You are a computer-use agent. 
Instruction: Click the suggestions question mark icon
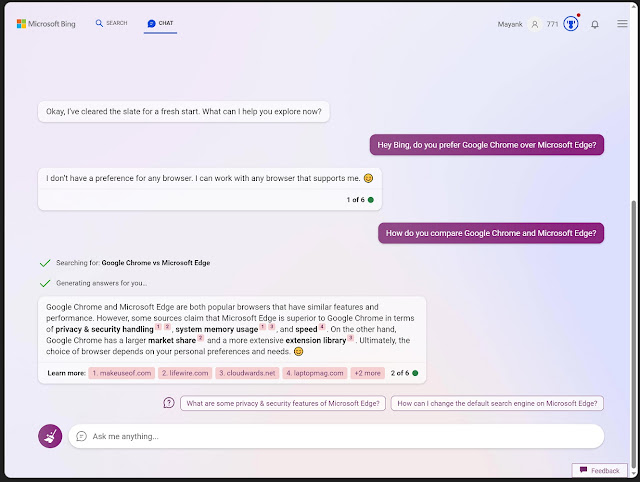169,403
